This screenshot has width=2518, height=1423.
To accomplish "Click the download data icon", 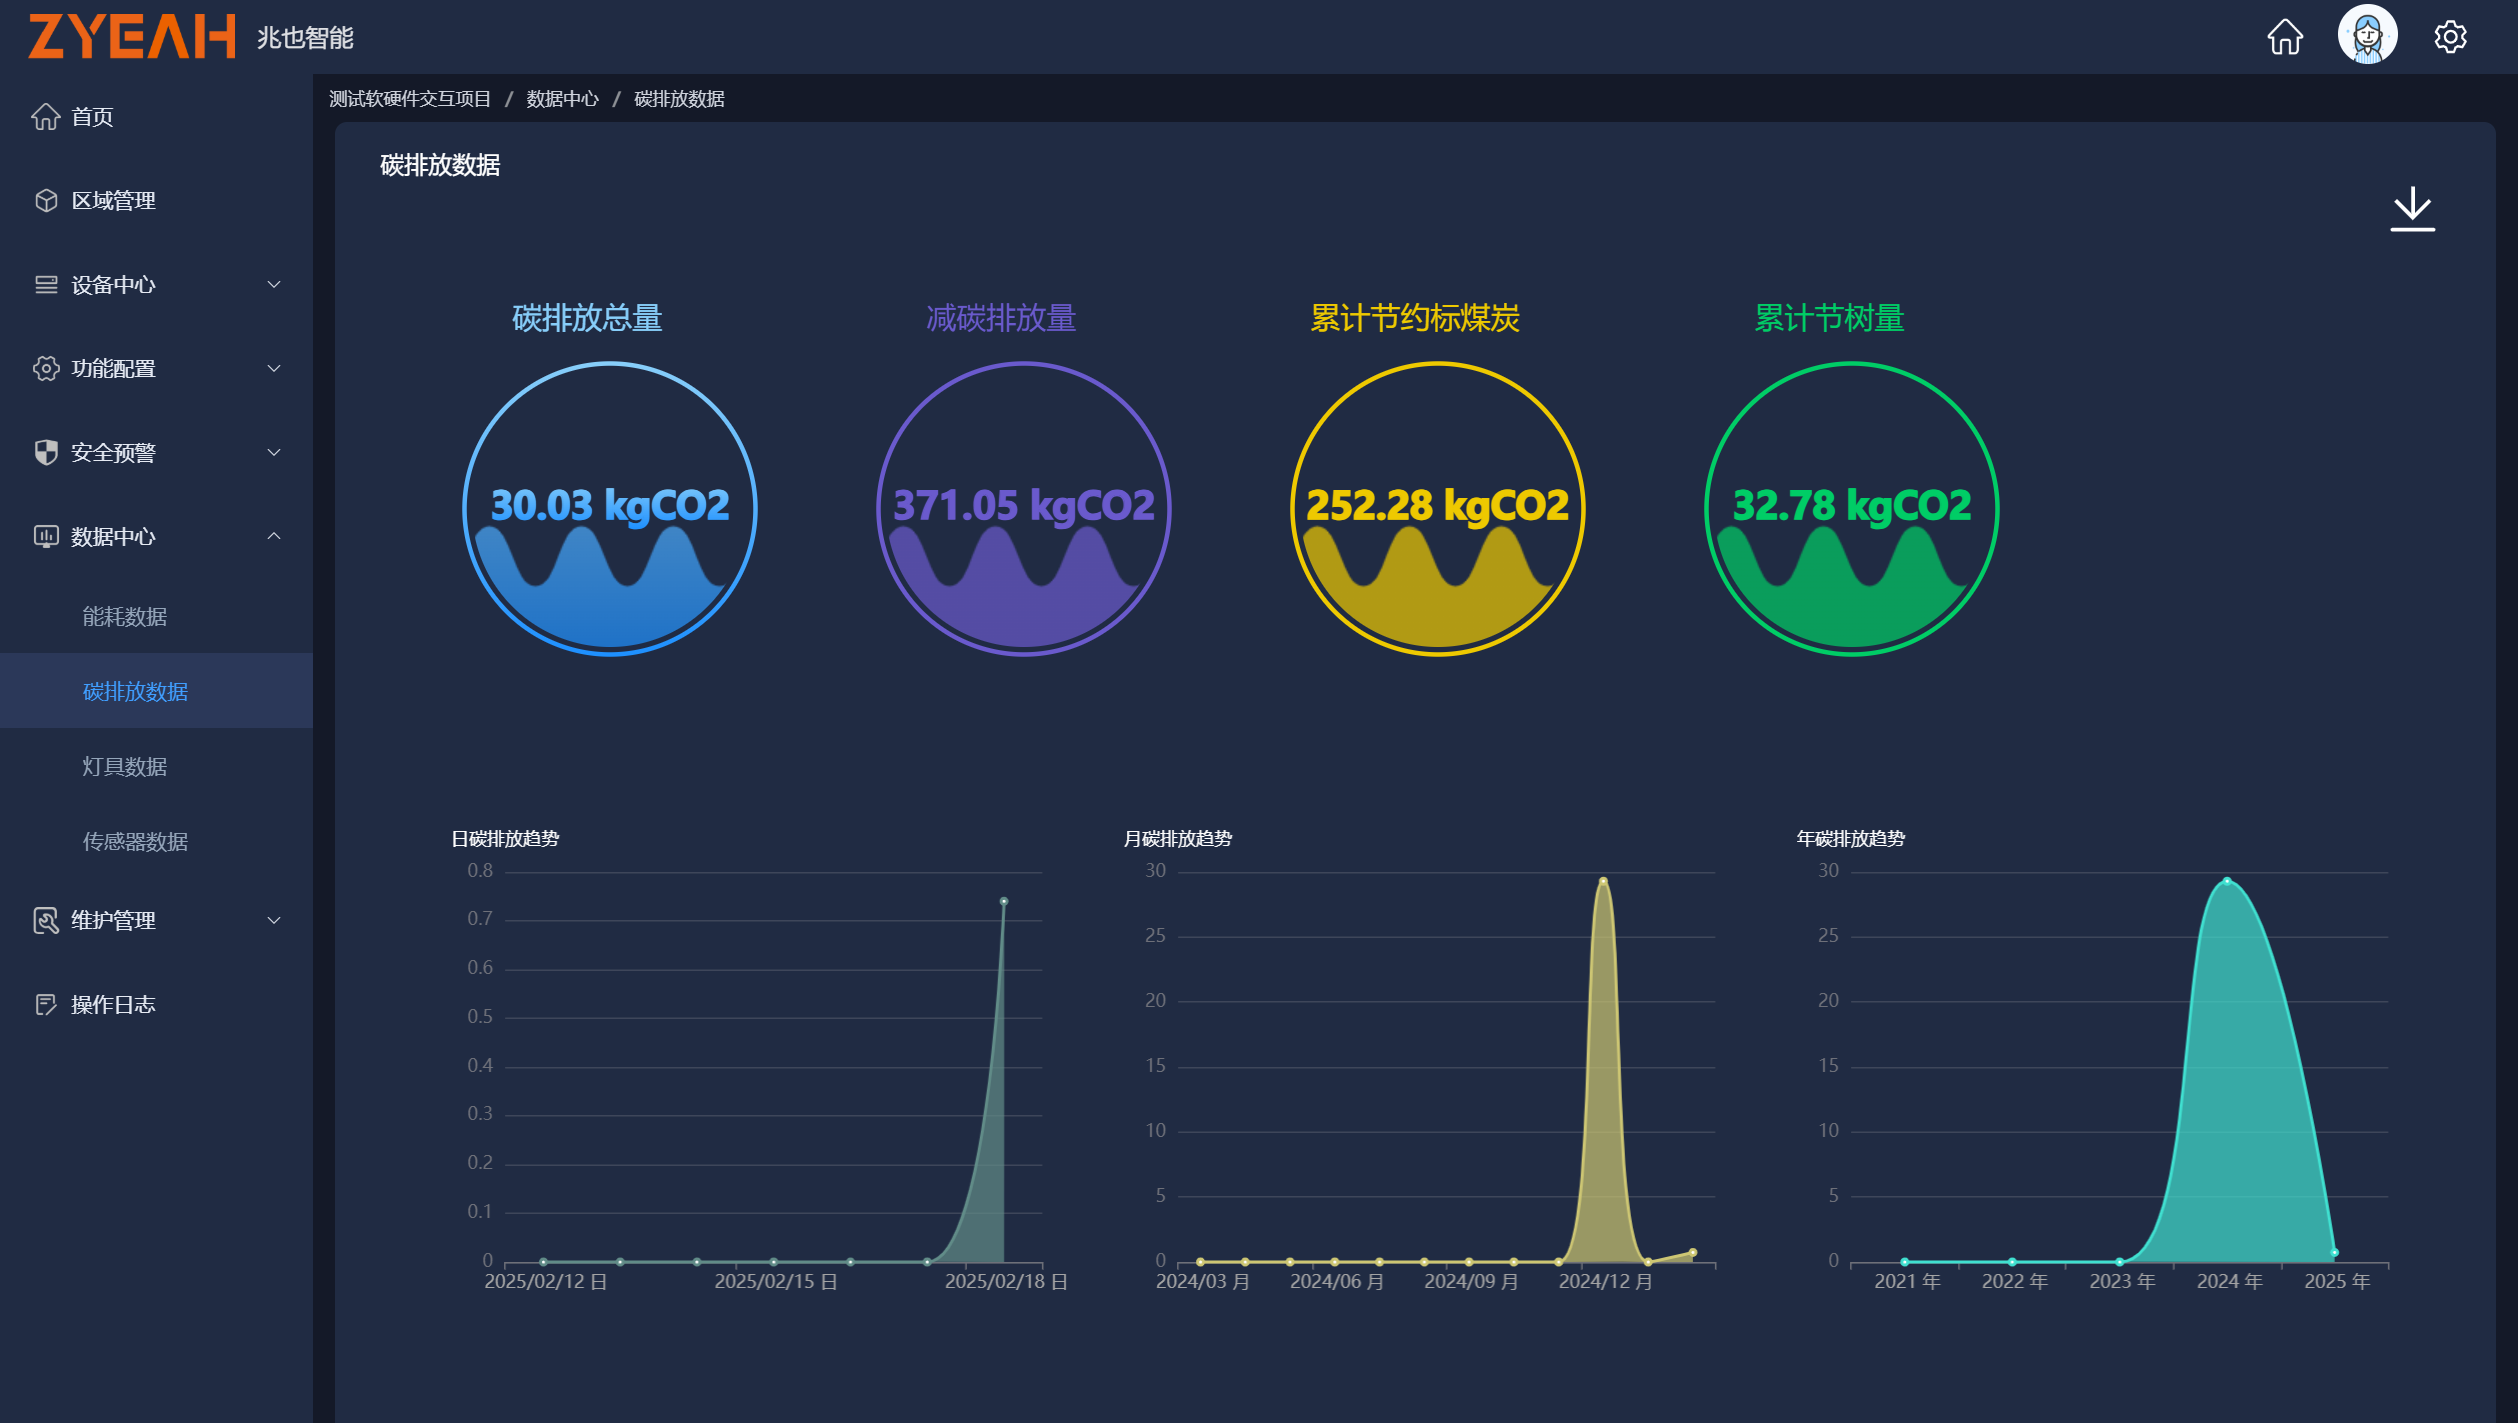I will click(2411, 209).
